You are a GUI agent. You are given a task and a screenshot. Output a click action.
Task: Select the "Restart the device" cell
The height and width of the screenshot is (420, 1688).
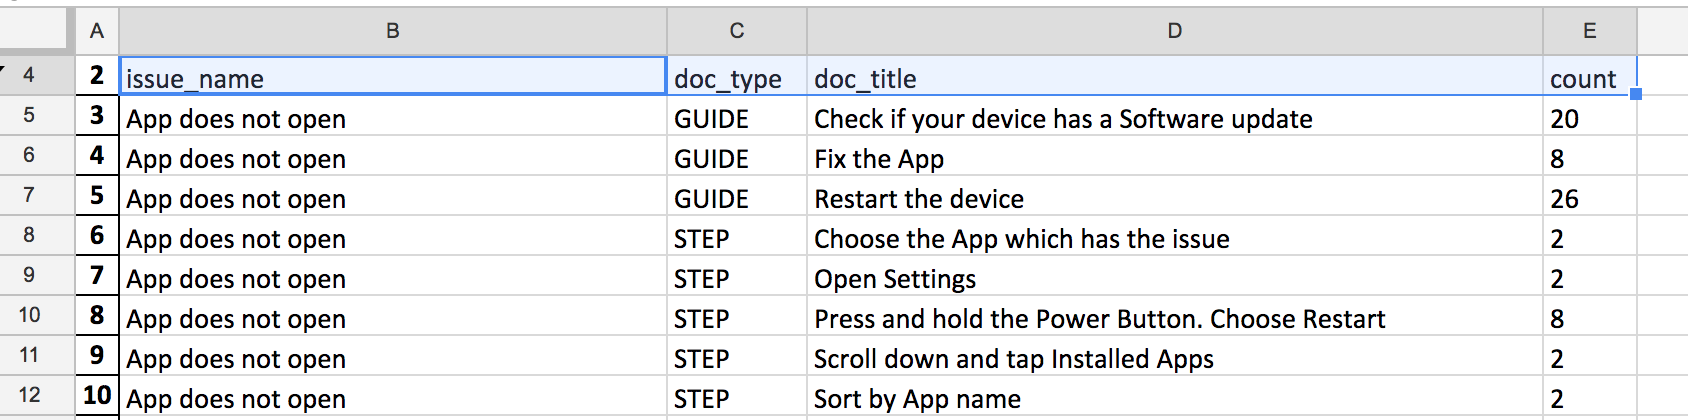(x=1174, y=198)
